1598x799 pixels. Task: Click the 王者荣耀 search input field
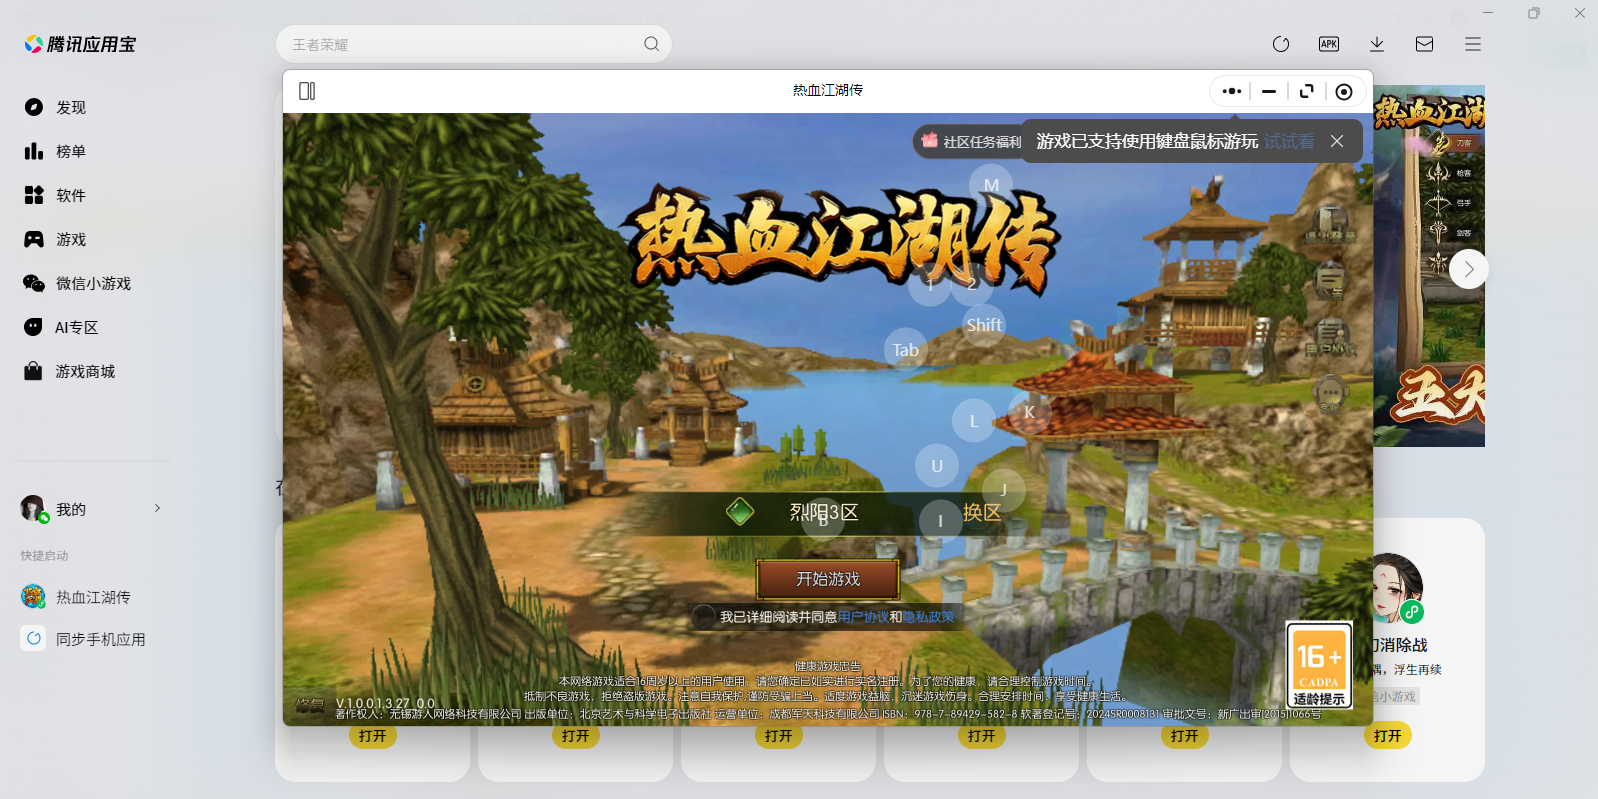(x=460, y=44)
